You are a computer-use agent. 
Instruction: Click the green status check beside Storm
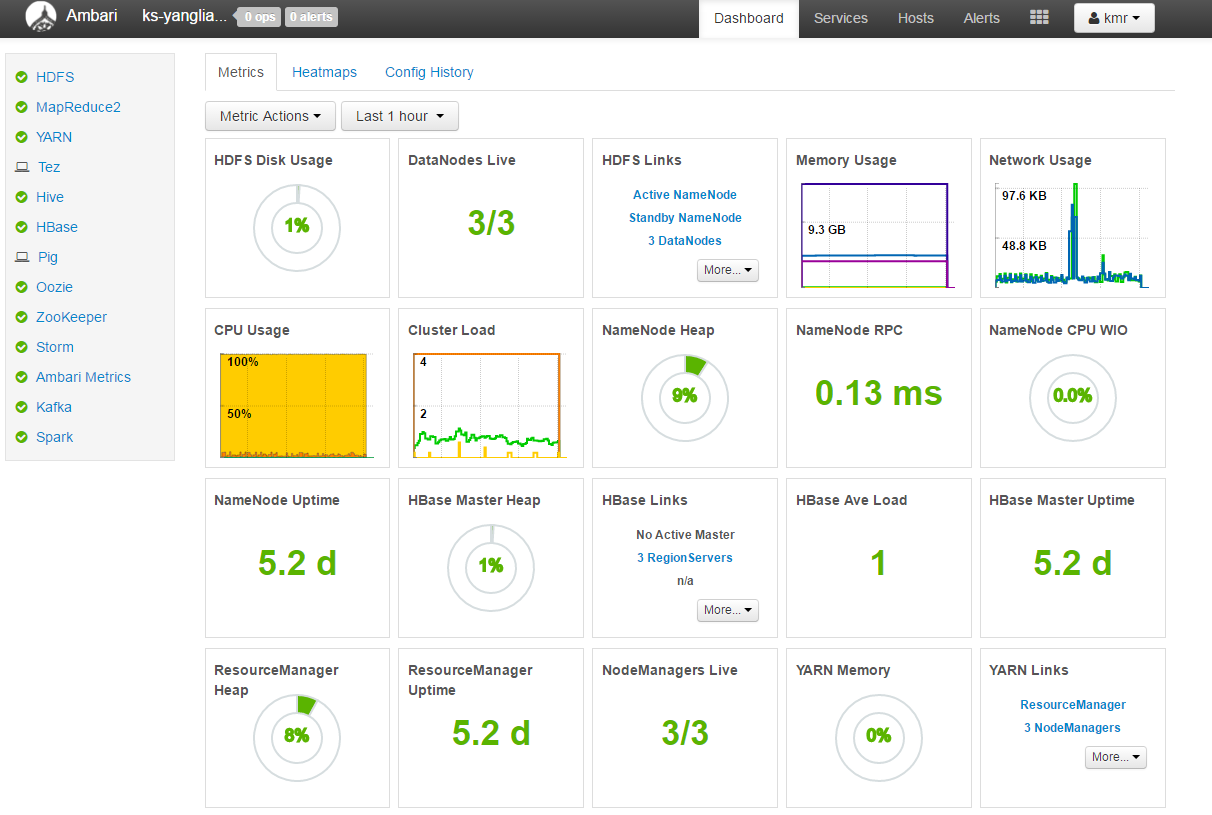[x=22, y=347]
